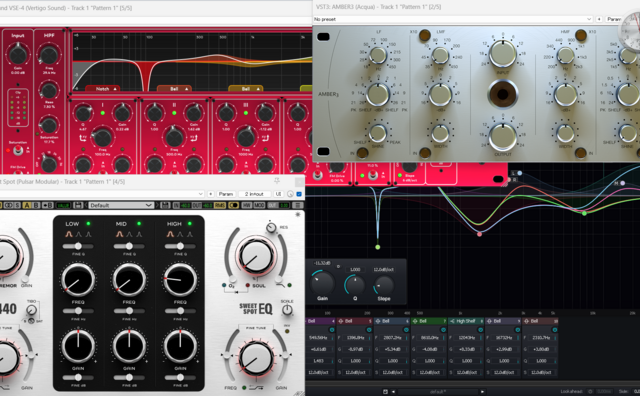This screenshot has height=396, width=640.
Task: Click the Gain knob in band popup
Action: pos(323,283)
